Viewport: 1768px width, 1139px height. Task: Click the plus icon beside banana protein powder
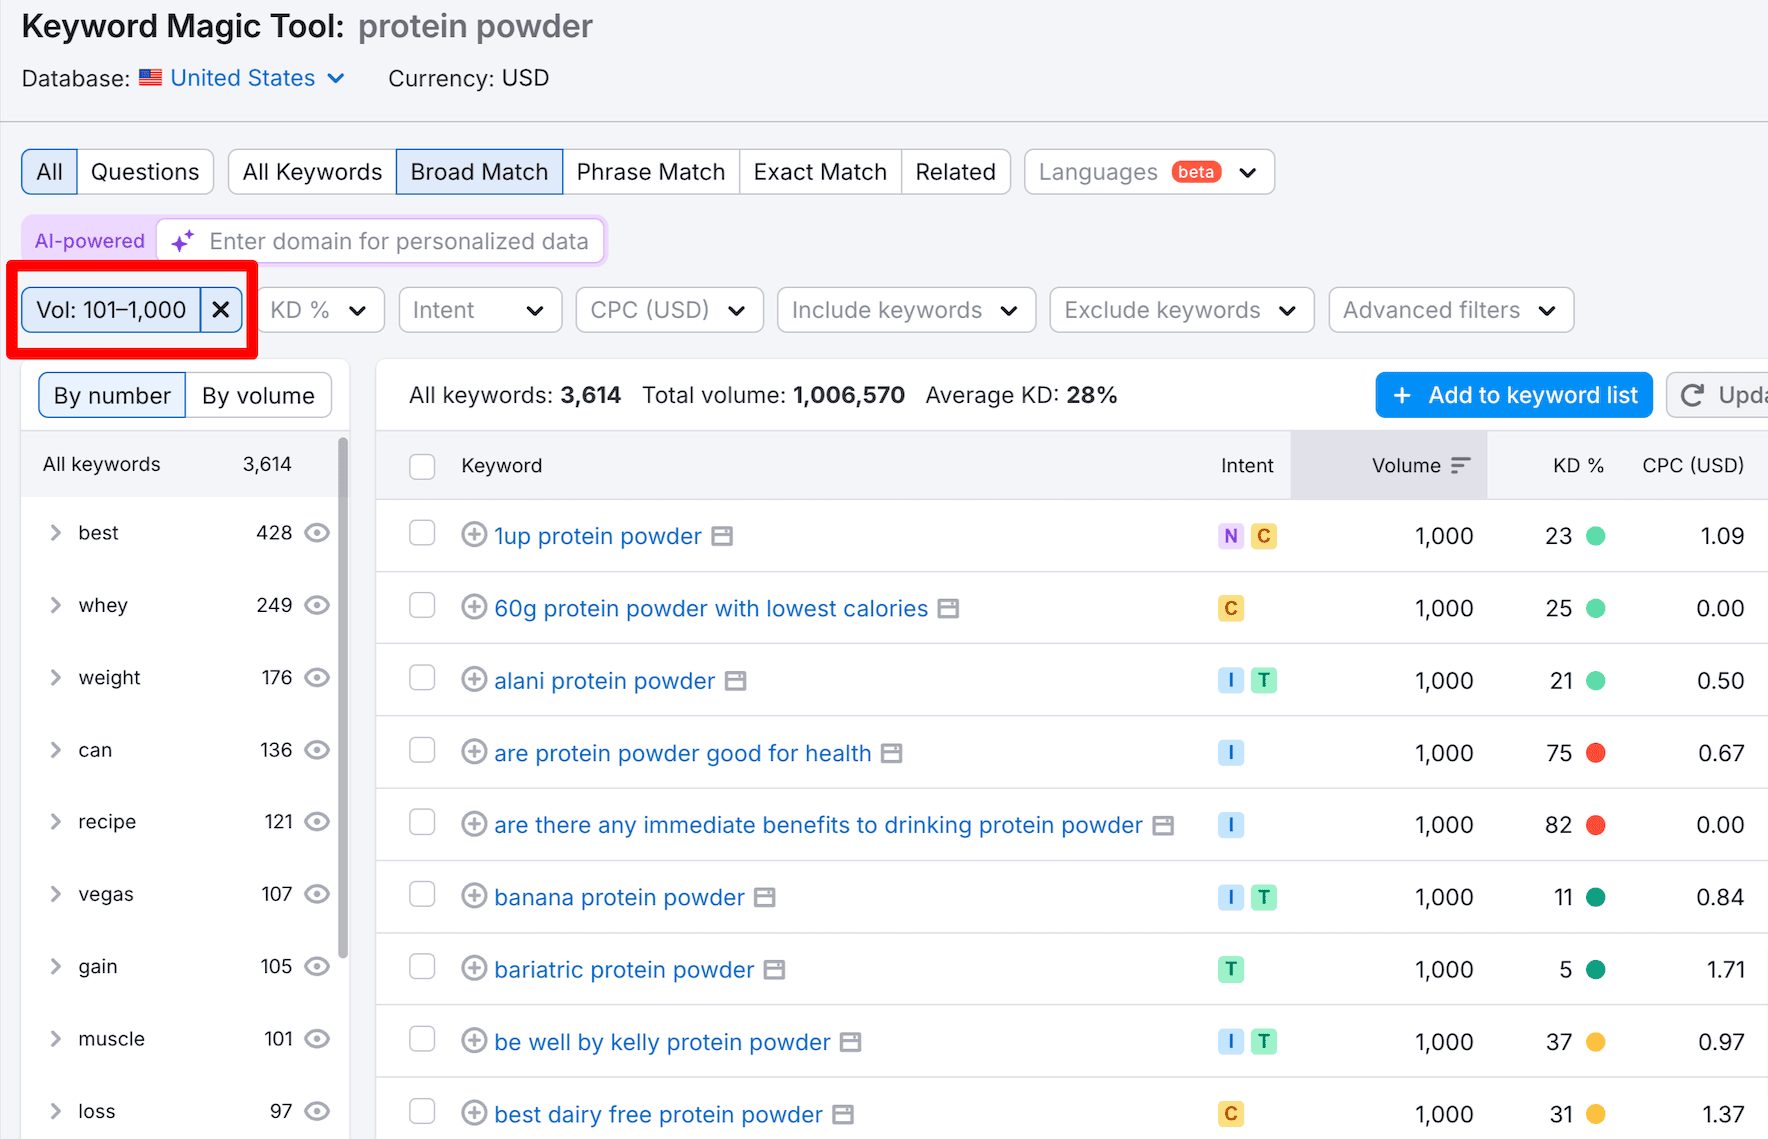pos(474,897)
